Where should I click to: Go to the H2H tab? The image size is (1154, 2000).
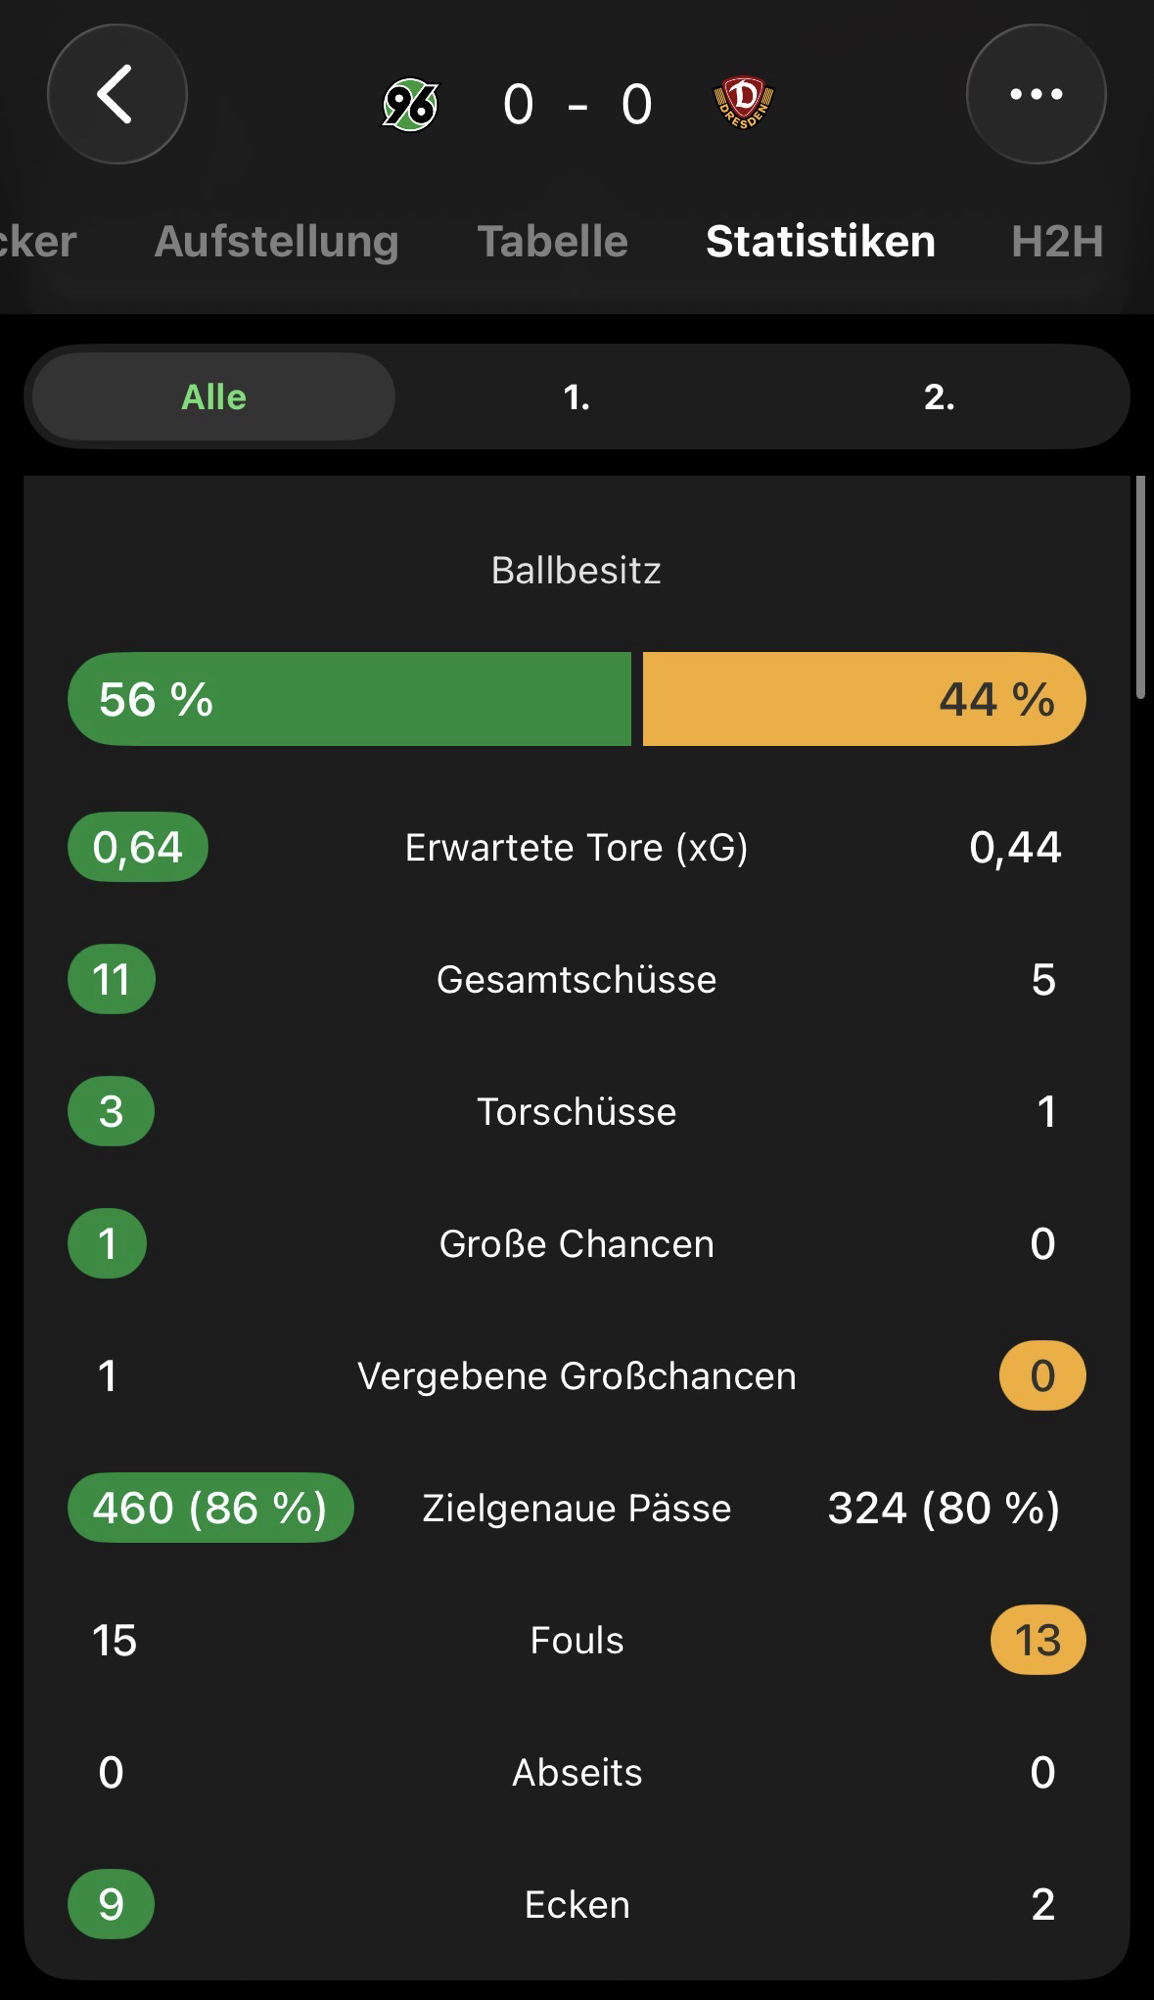(1056, 241)
